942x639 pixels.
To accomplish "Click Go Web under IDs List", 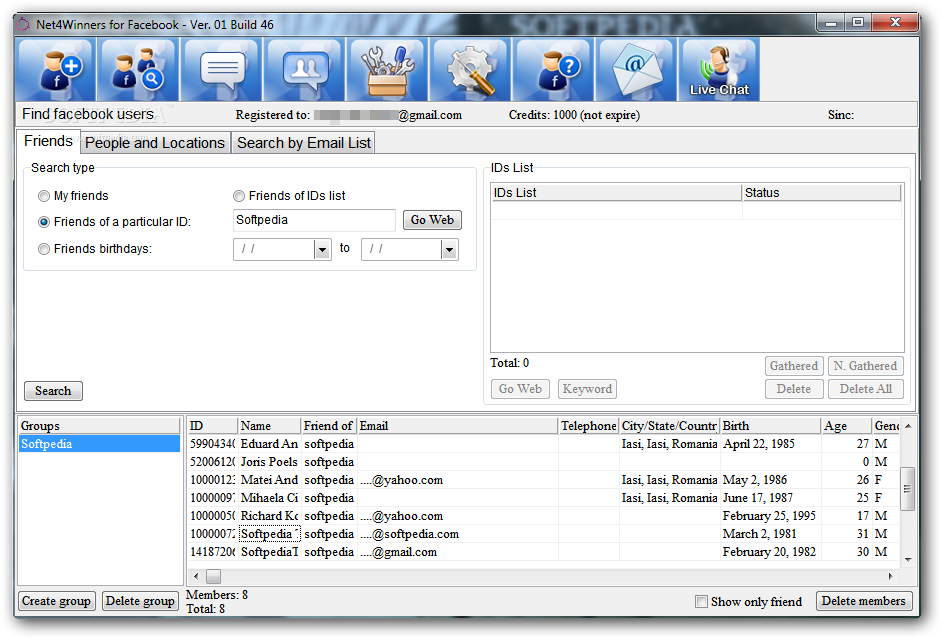I will 520,389.
